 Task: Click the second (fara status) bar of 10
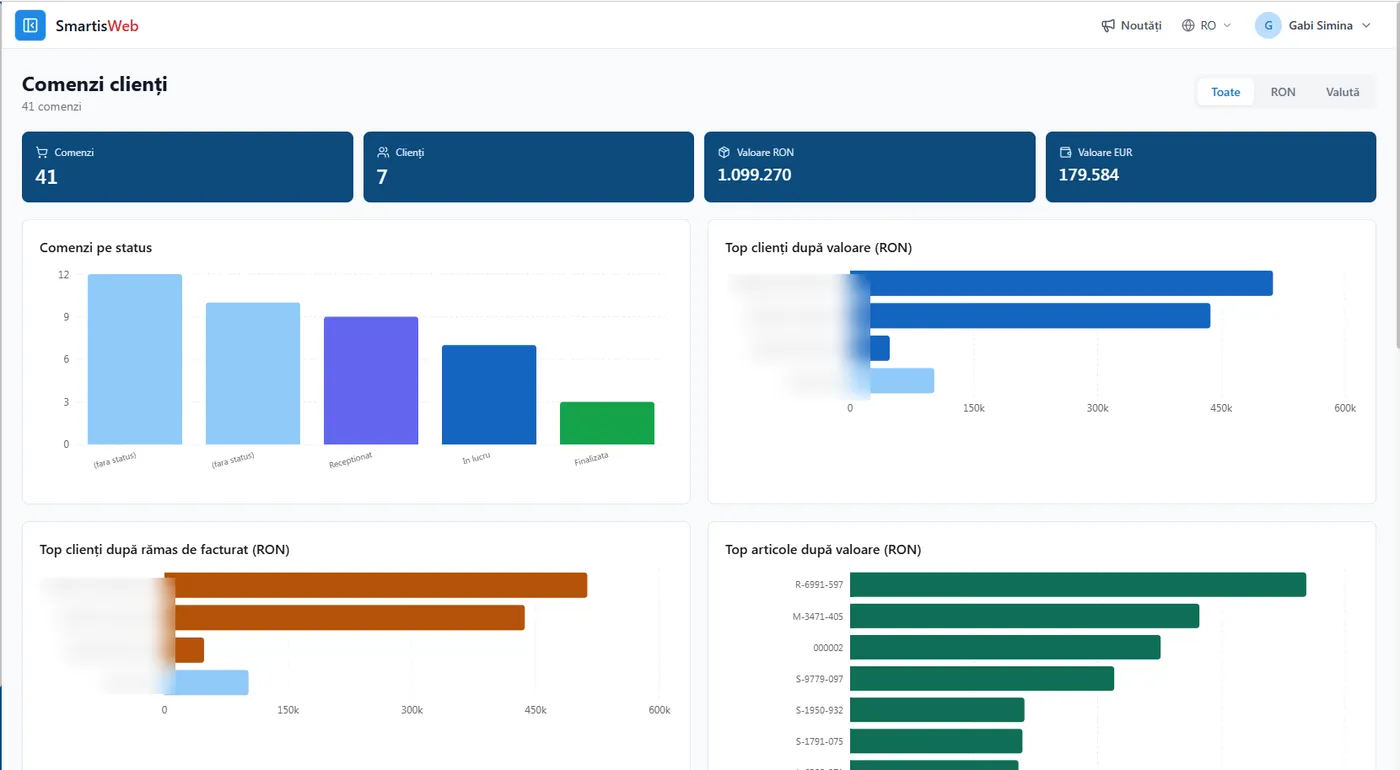coord(253,373)
